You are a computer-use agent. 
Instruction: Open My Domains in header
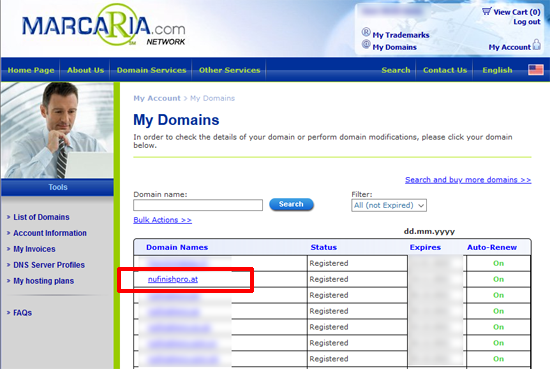[x=394, y=47]
